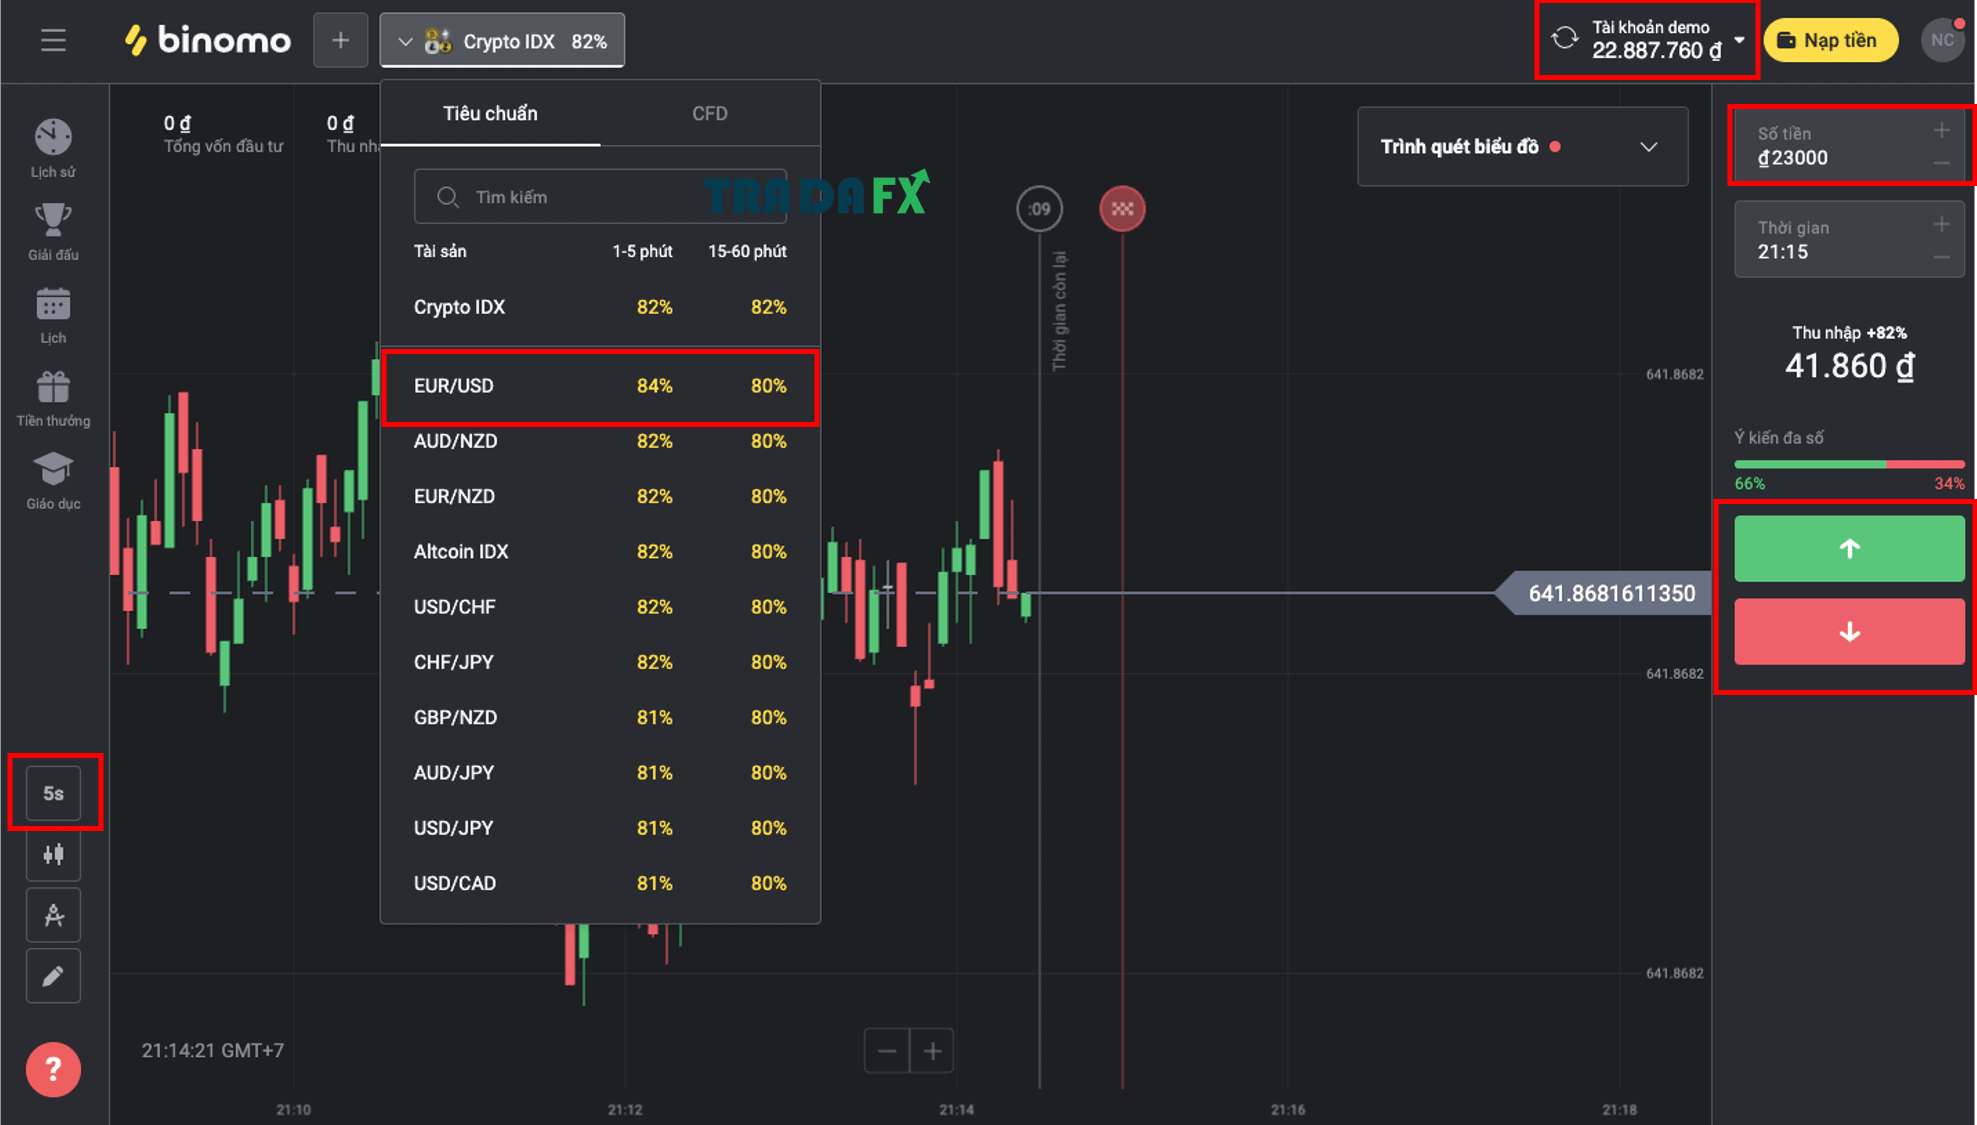The height and width of the screenshot is (1125, 1977).
Task: Select EUR/NZD asset row
Action: coord(600,496)
